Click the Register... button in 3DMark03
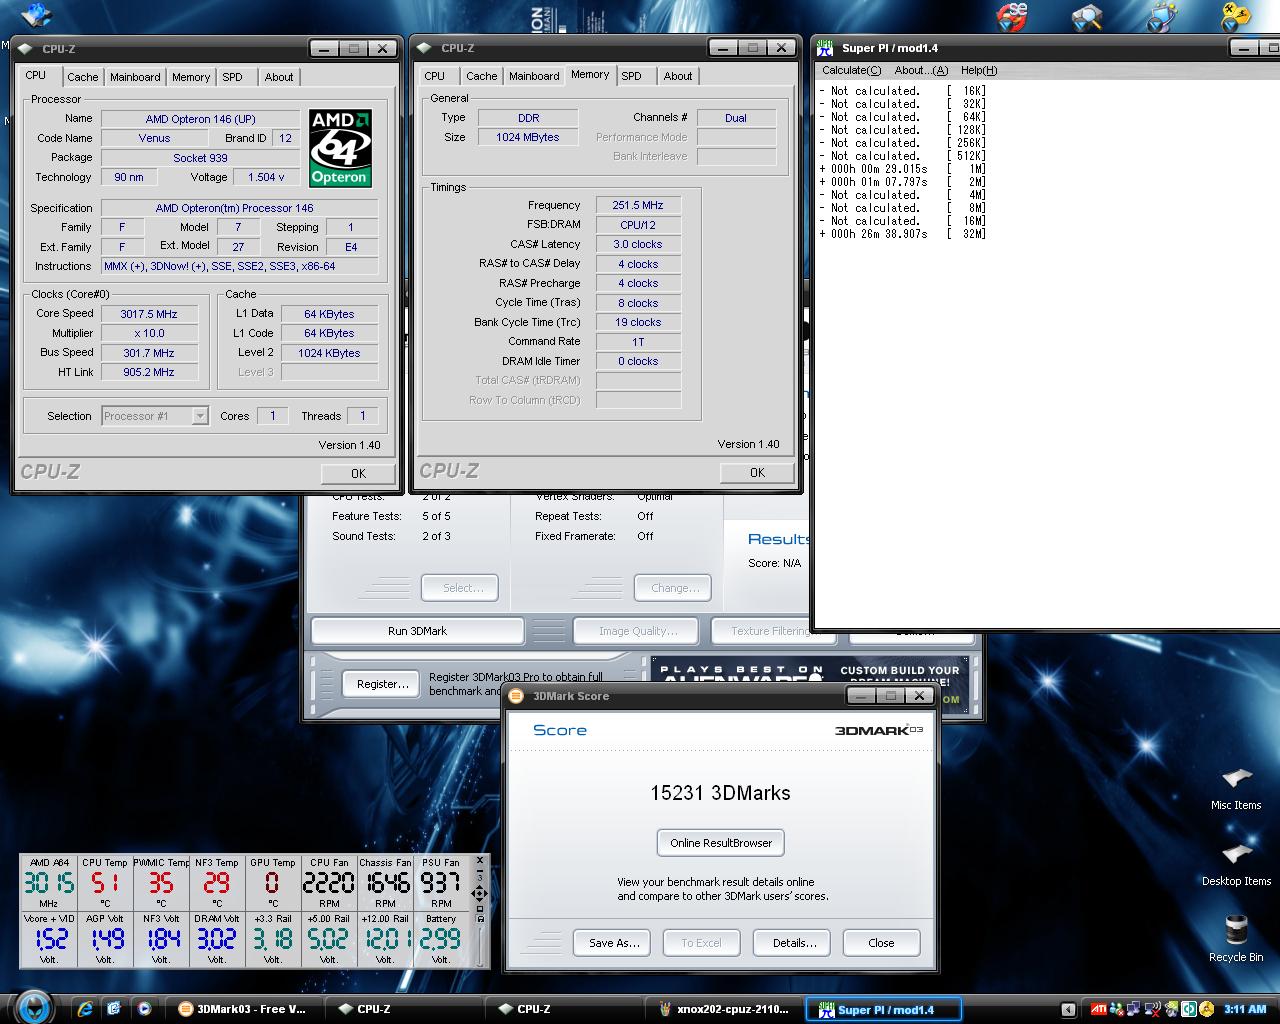Viewport: 1280px width, 1024px height. pos(383,684)
